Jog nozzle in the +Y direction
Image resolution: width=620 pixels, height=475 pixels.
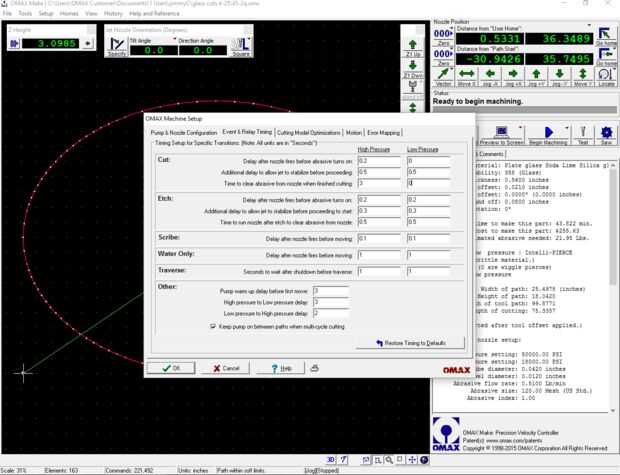pos(536,74)
